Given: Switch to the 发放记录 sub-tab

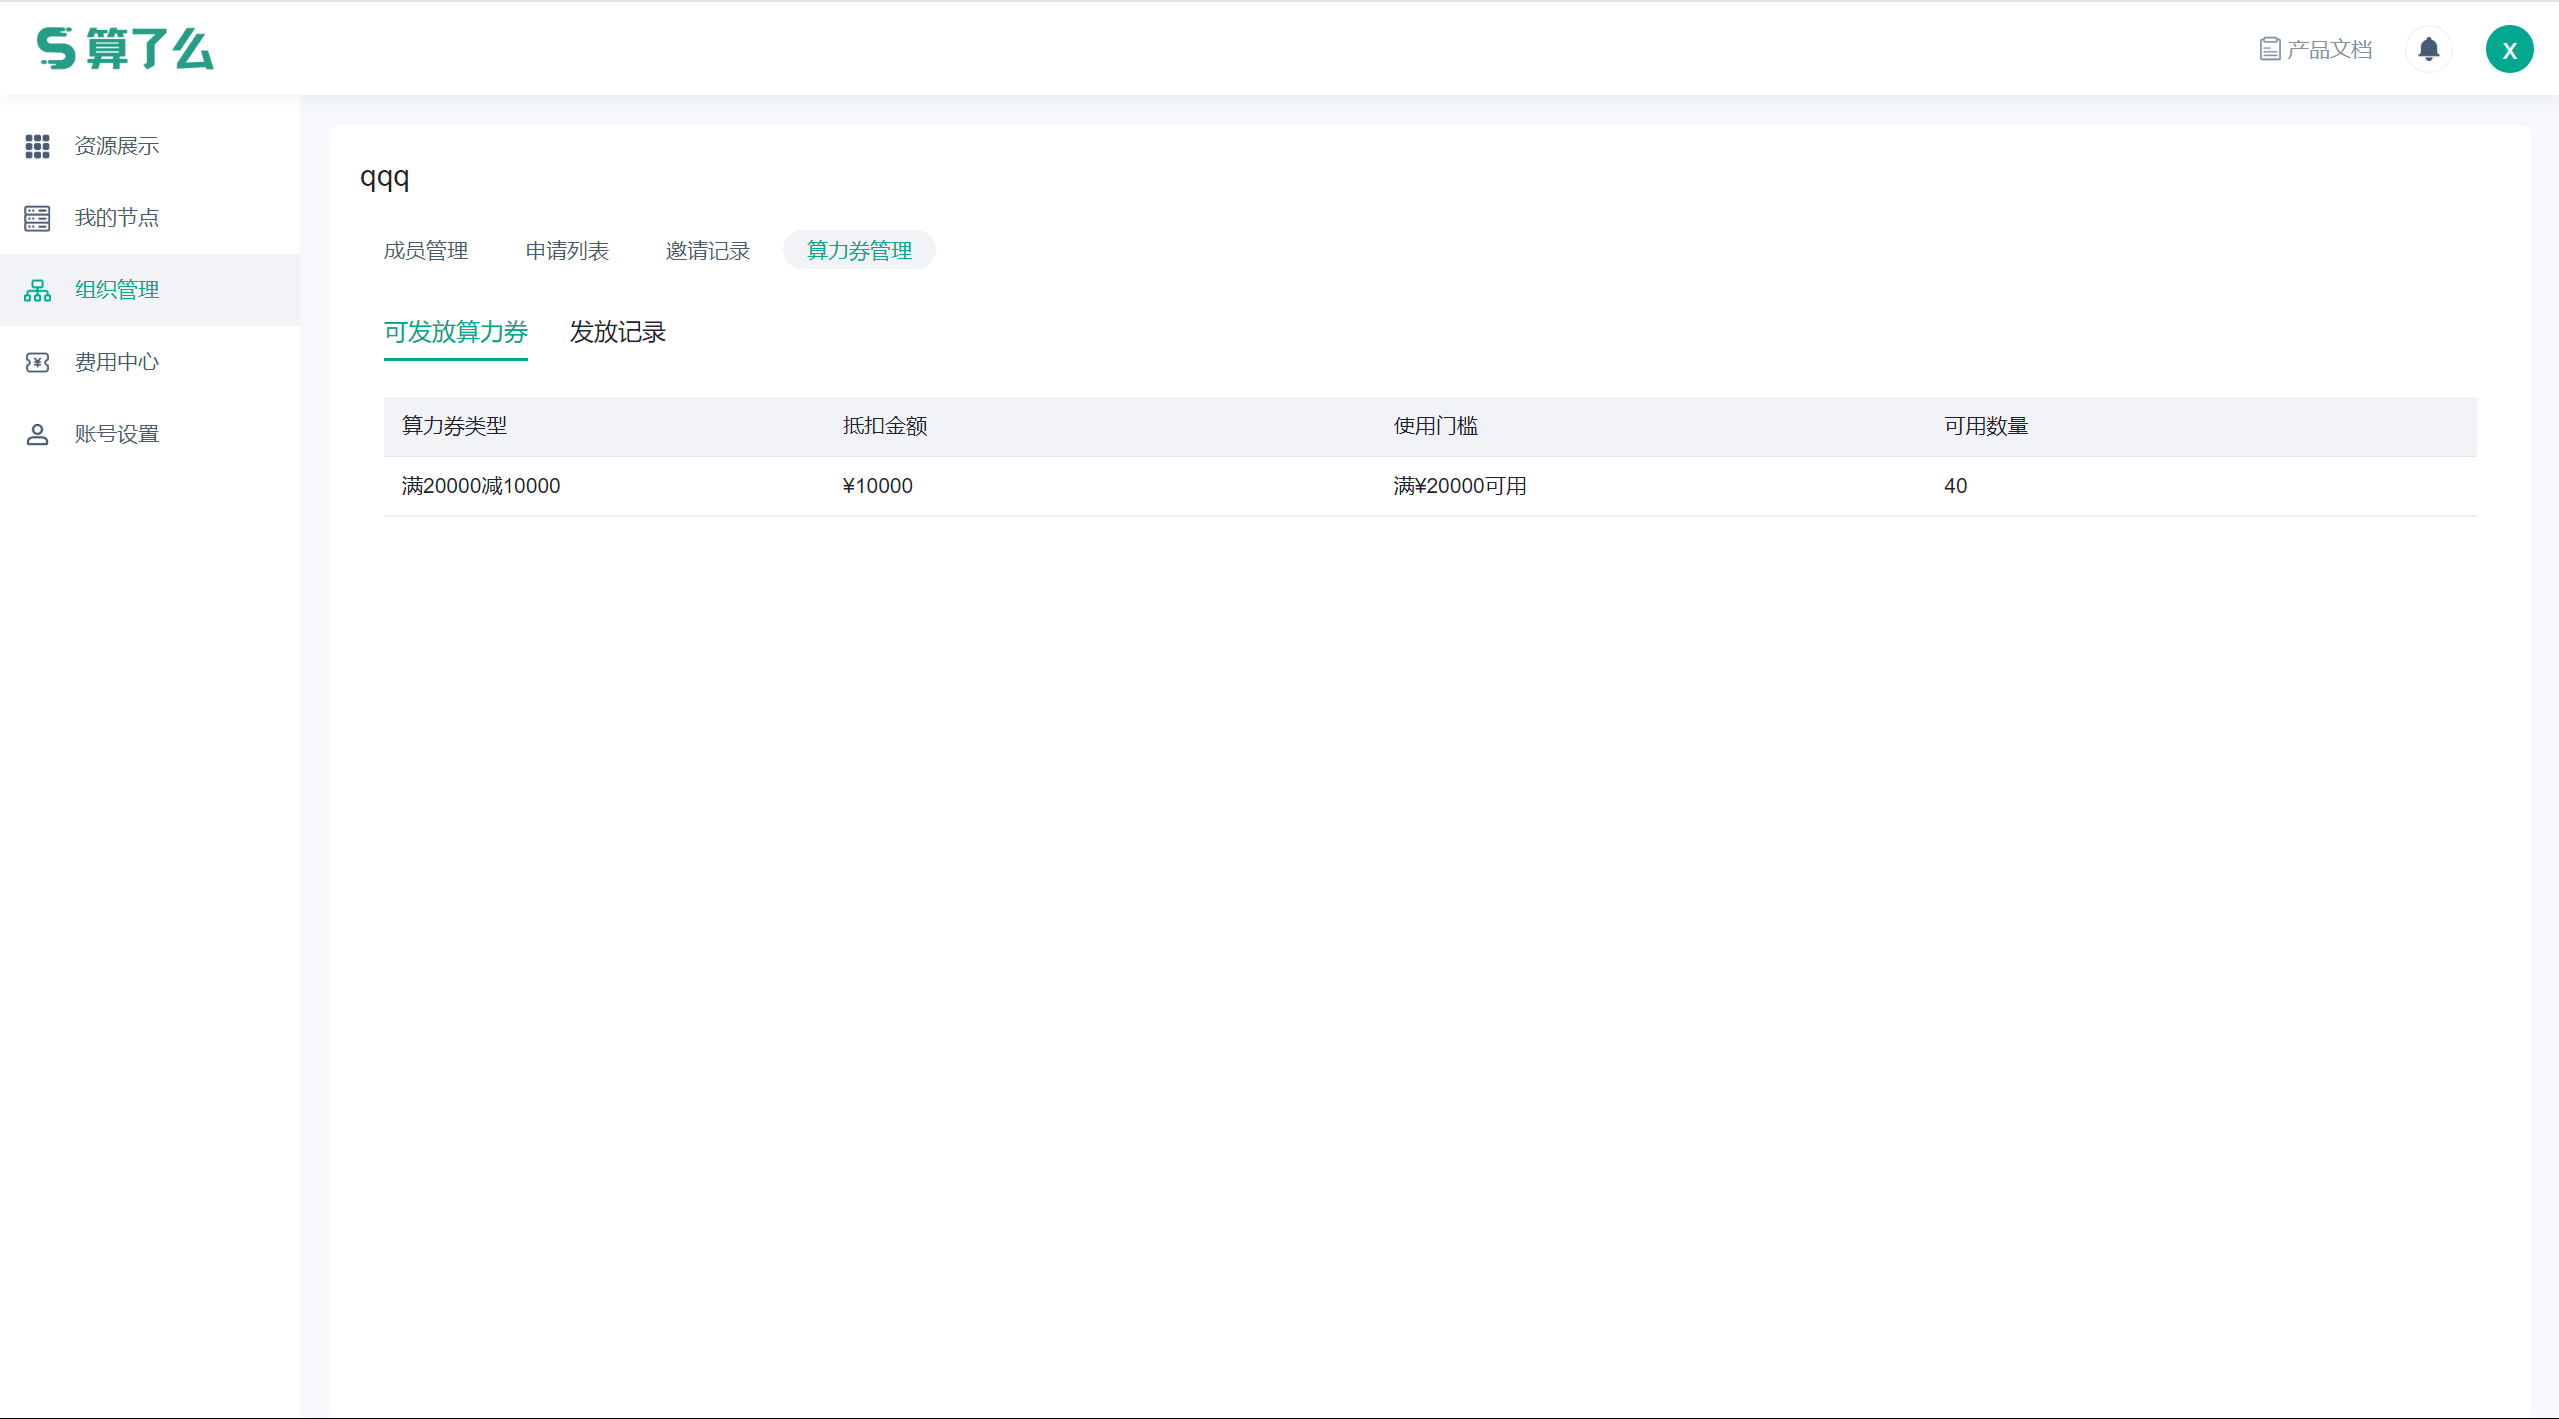Looking at the screenshot, I should 618,332.
